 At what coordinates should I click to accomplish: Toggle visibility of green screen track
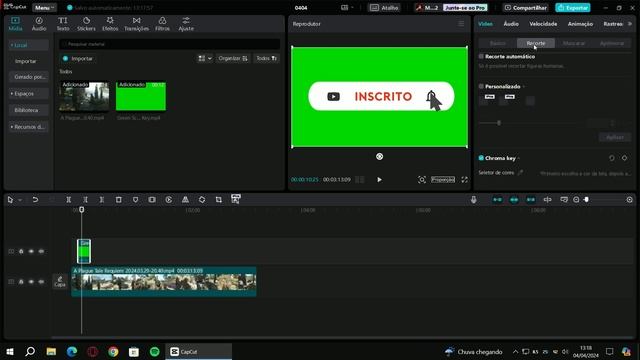31,251
